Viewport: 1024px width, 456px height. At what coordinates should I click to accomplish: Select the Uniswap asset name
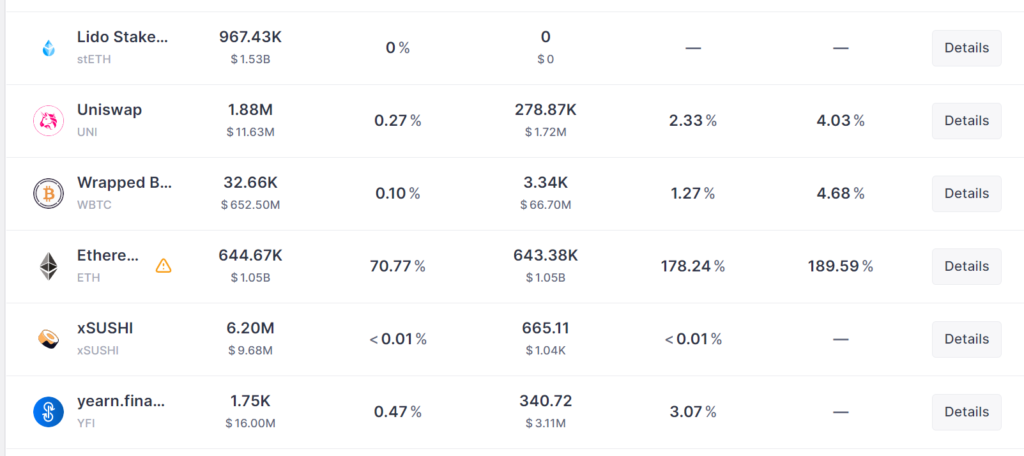109,110
